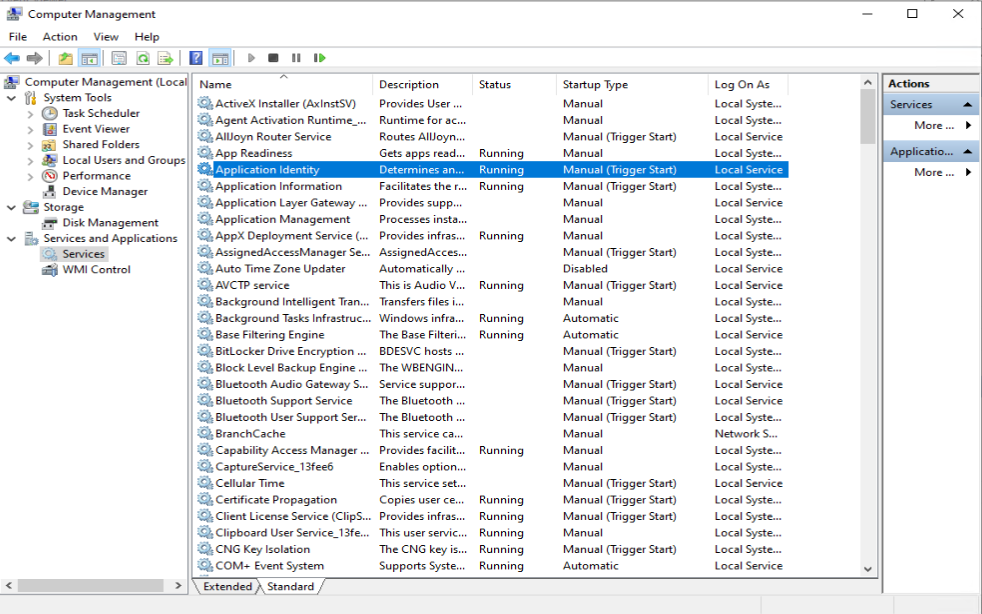Refresh the services list via toolbar icon
The width and height of the screenshot is (982, 614).
tap(143, 58)
